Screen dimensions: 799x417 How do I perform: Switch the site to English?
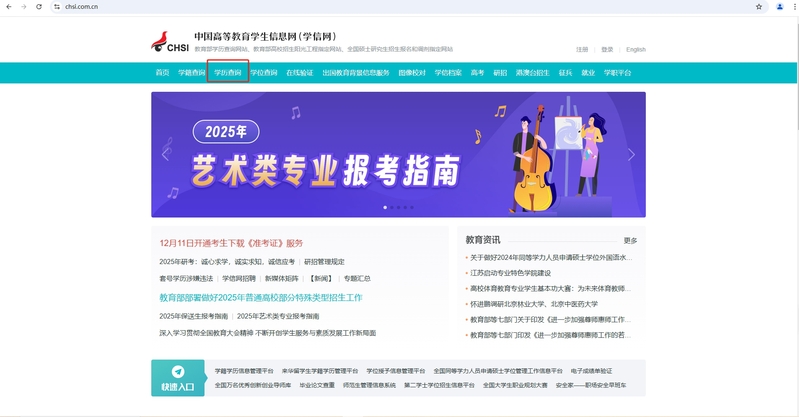(635, 49)
